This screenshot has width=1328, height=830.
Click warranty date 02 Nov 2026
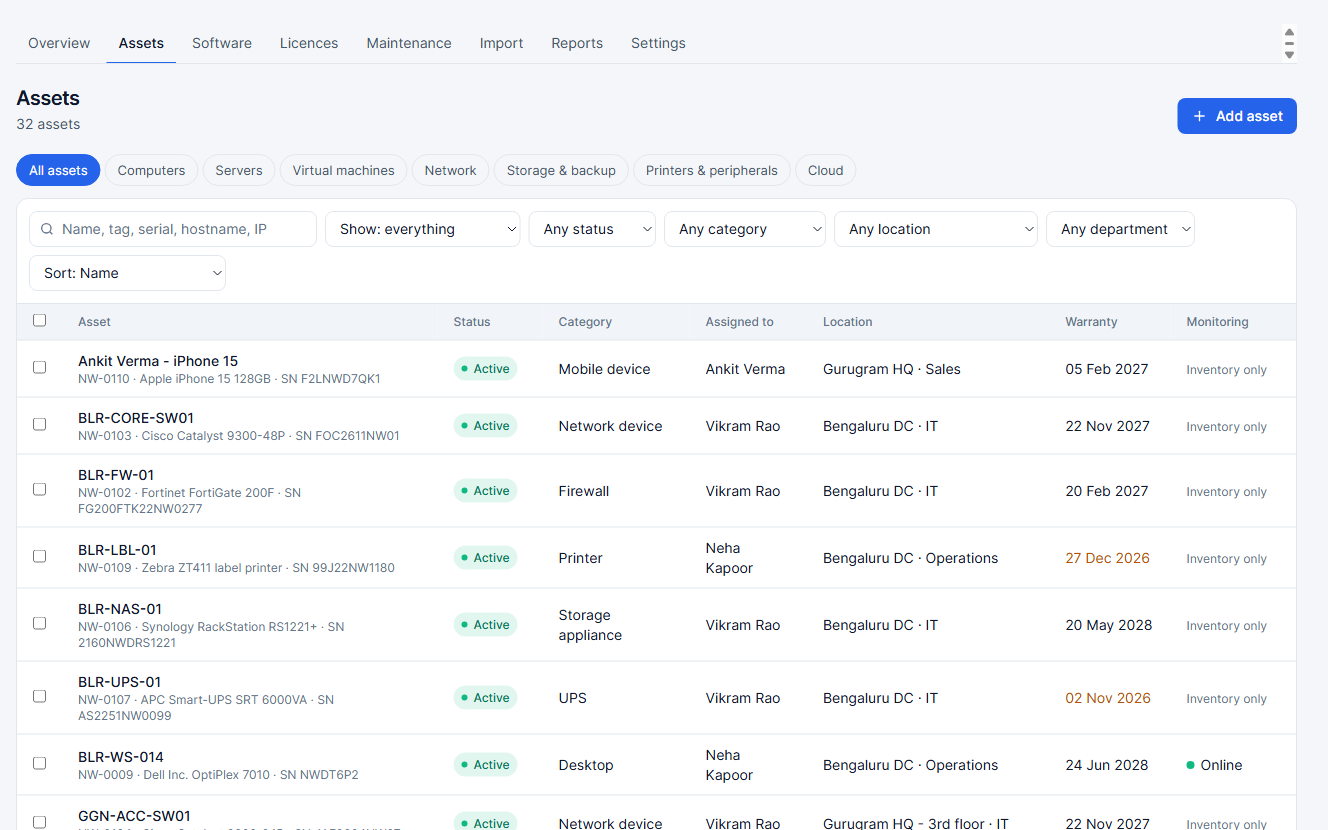click(1108, 698)
